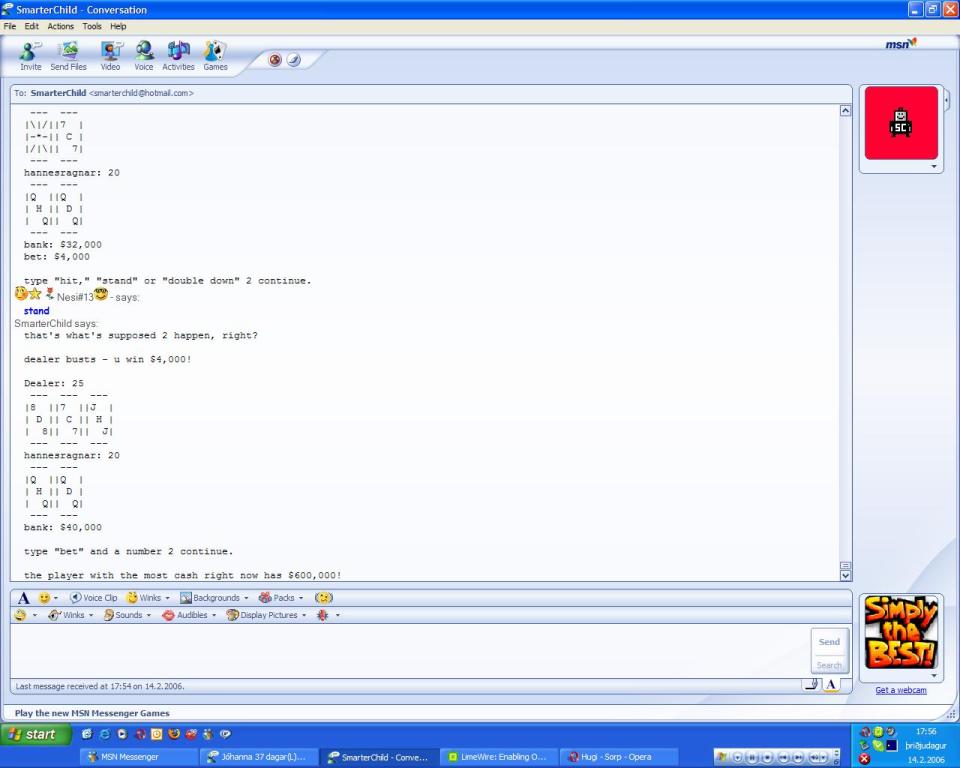Pause playback in taskbar media player

point(752,758)
